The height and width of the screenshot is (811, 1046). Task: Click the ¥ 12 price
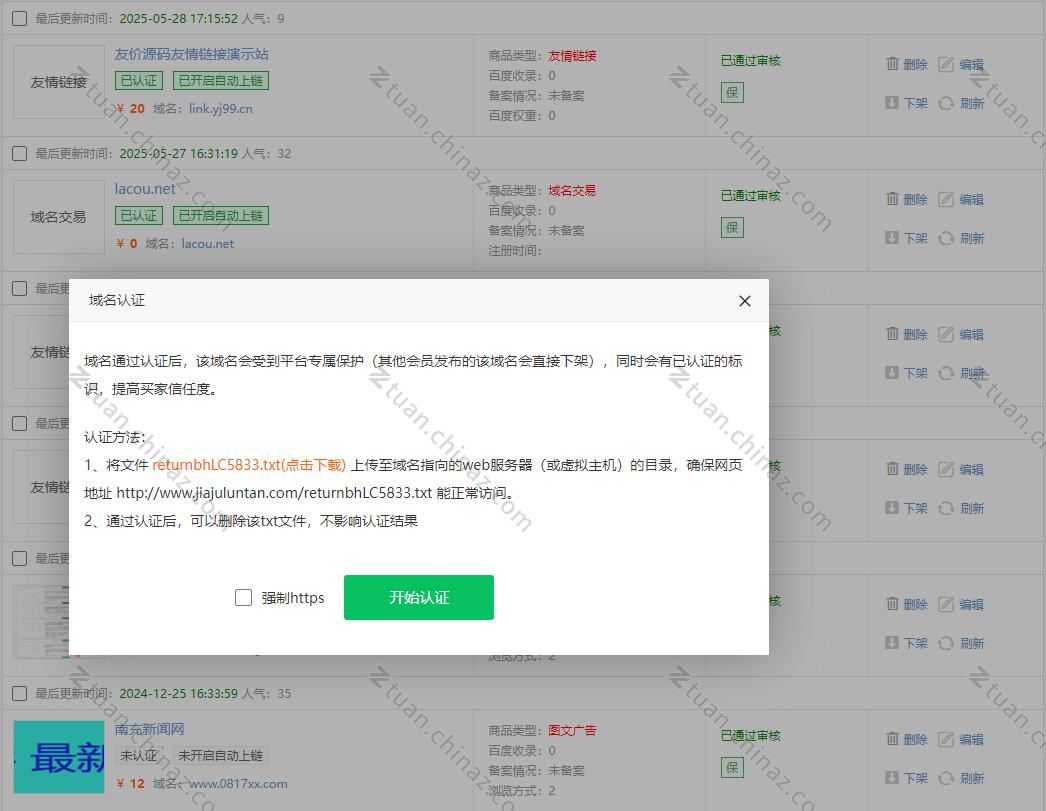[130, 784]
